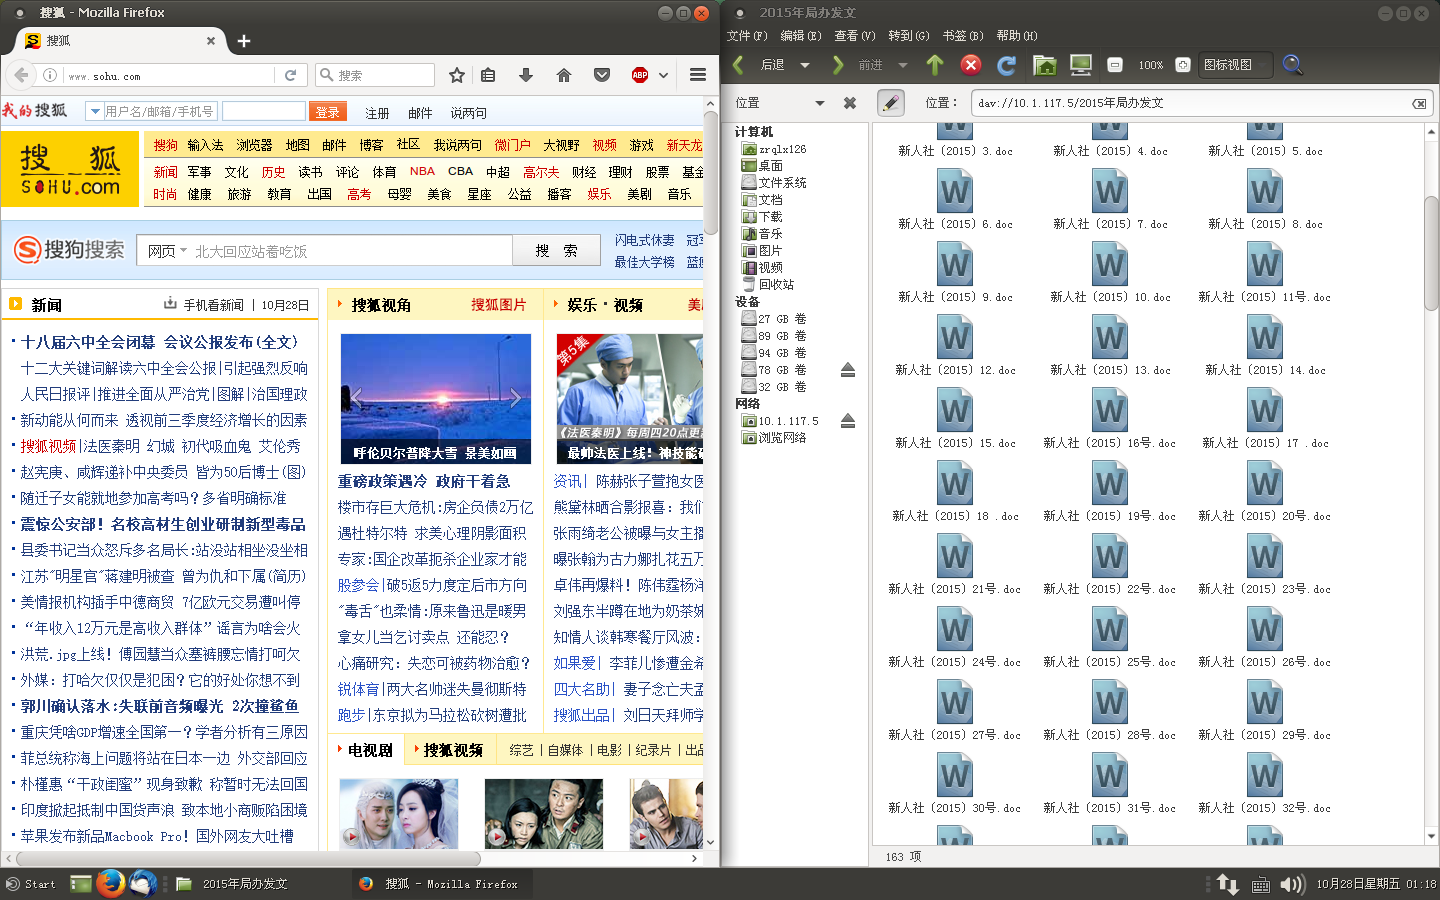The image size is (1440, 900).
Task: Open the 文件(F) menu
Action: tap(747, 36)
